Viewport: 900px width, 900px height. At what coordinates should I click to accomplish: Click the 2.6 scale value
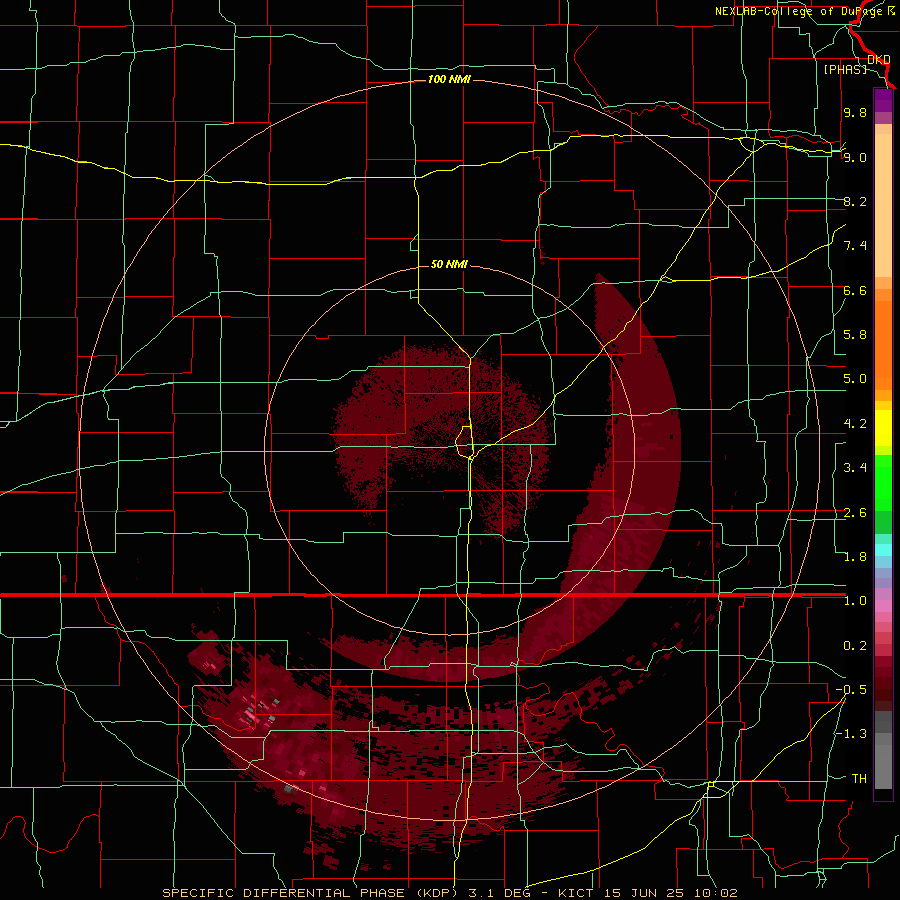(x=855, y=513)
